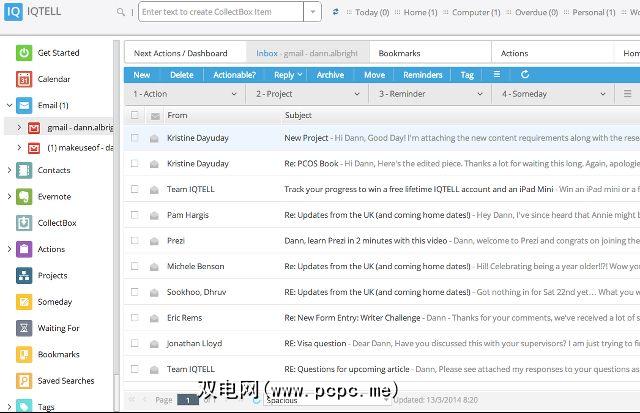This screenshot has height=413, width=640.
Task: Click IQTELL logo
Action: coord(33,11)
